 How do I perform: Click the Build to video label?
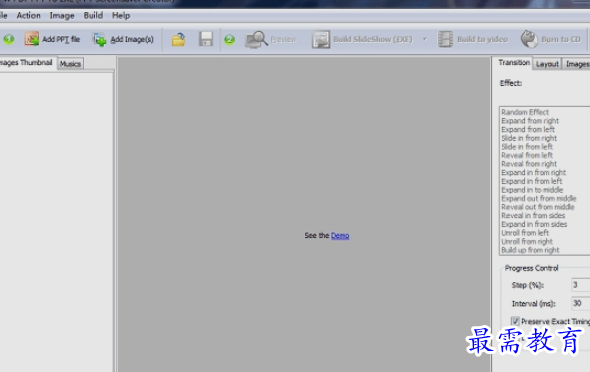coord(482,39)
